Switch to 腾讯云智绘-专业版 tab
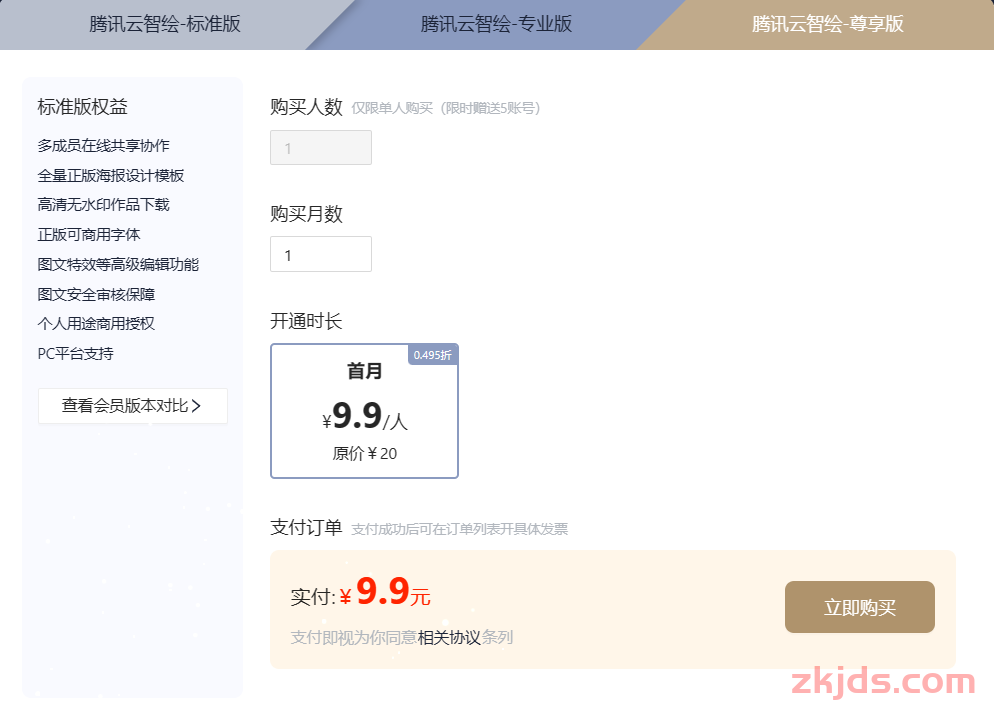The height and width of the screenshot is (713, 994). [x=496, y=24]
